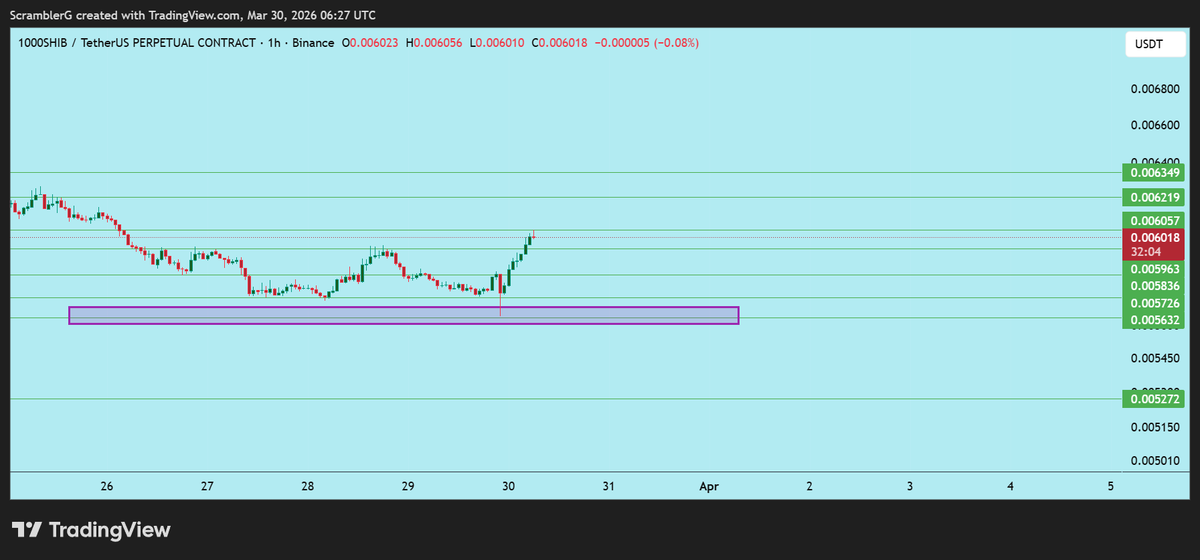
Task: Click date 2 on the time axis
Action: coord(809,486)
